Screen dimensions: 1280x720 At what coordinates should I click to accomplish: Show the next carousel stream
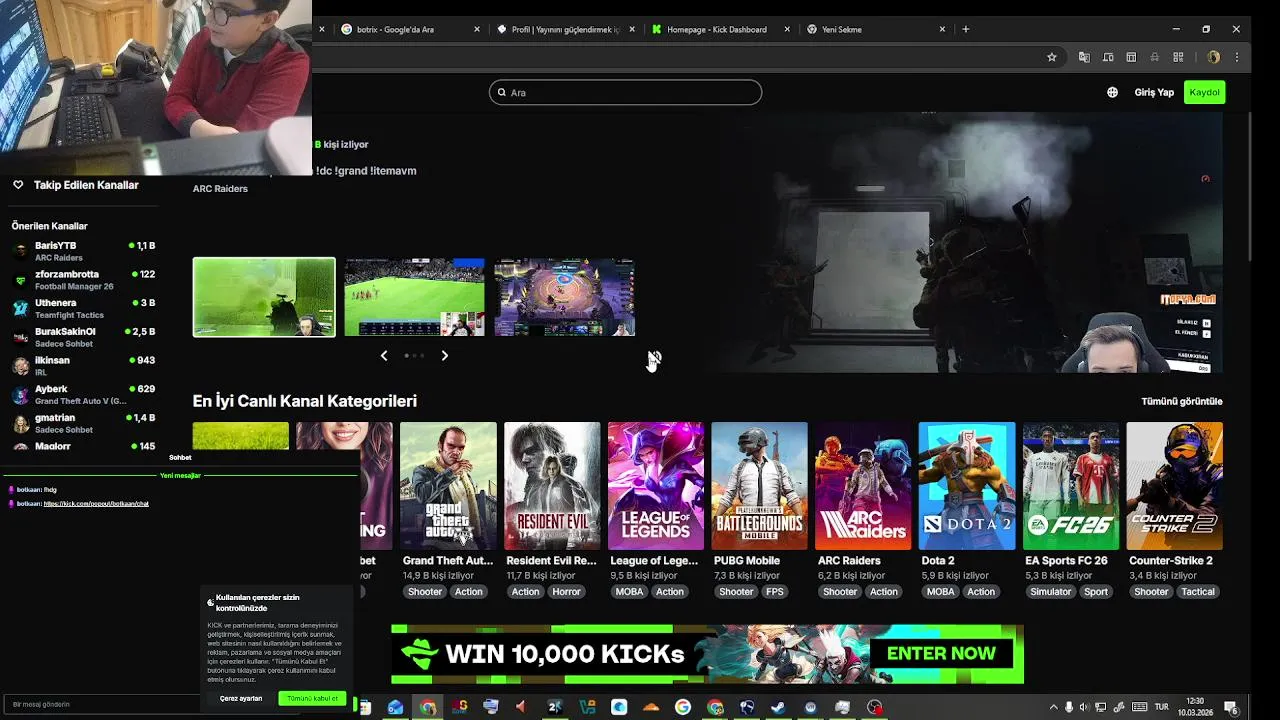point(445,355)
